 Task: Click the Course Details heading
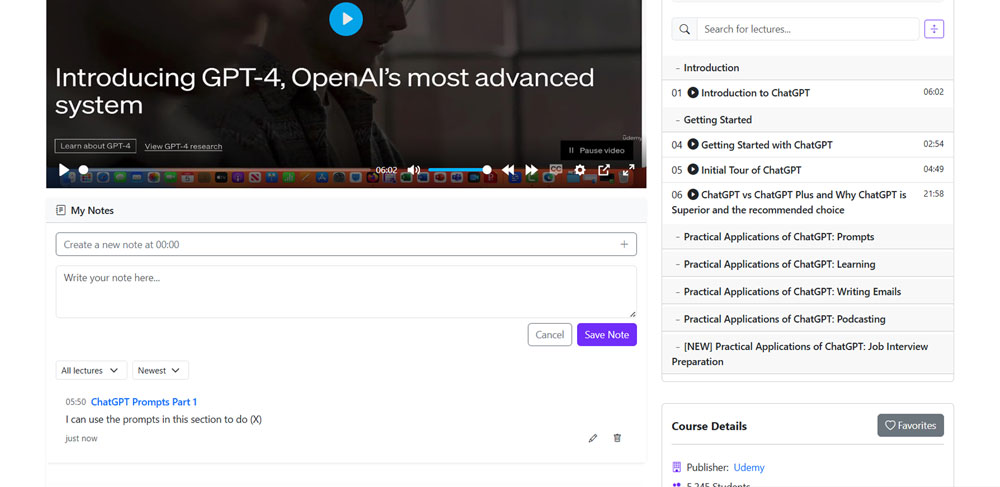[x=709, y=426]
